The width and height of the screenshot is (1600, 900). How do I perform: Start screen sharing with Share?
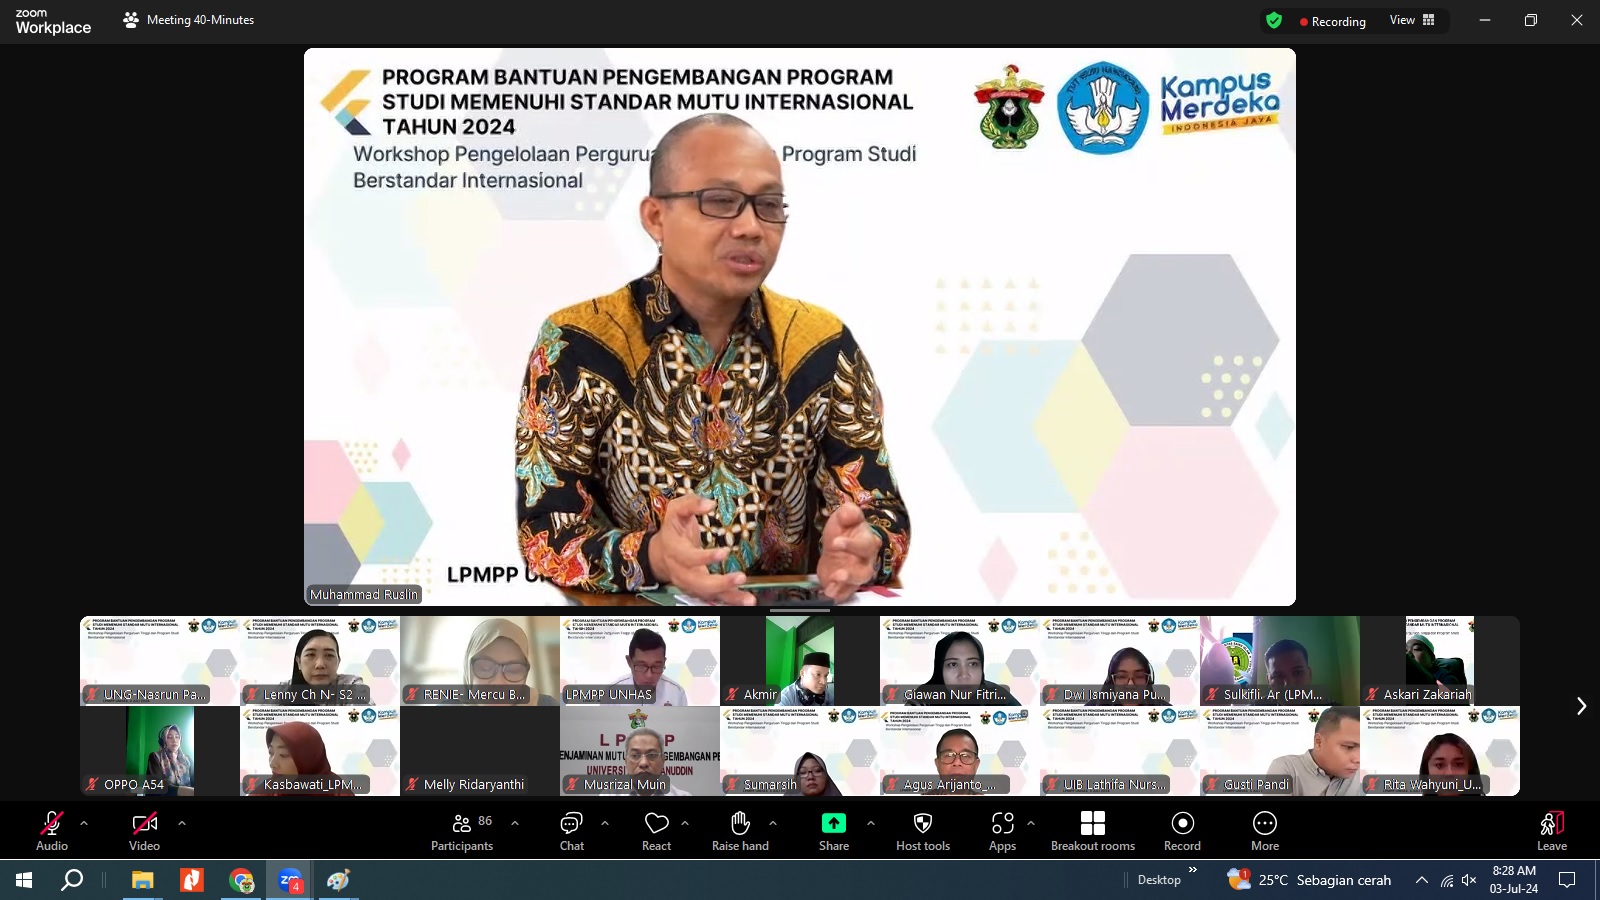click(832, 830)
